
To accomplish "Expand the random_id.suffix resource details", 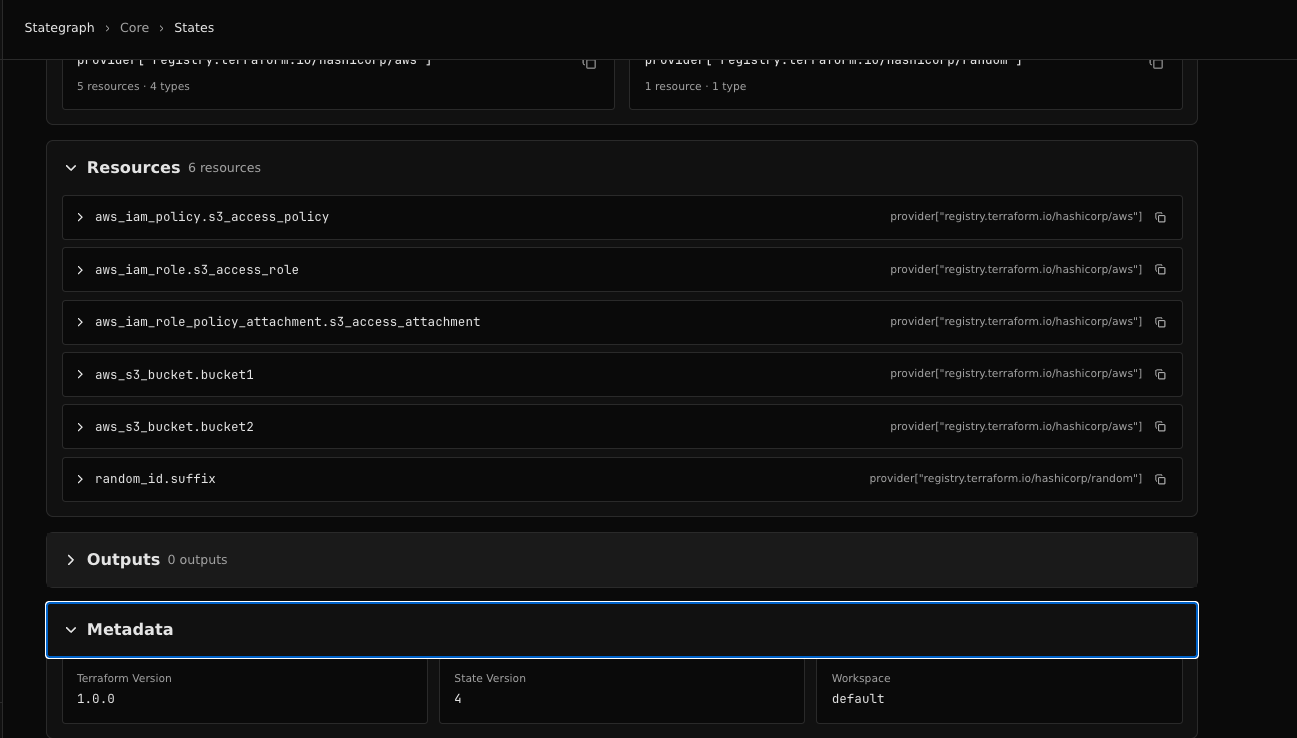I will tap(80, 479).
